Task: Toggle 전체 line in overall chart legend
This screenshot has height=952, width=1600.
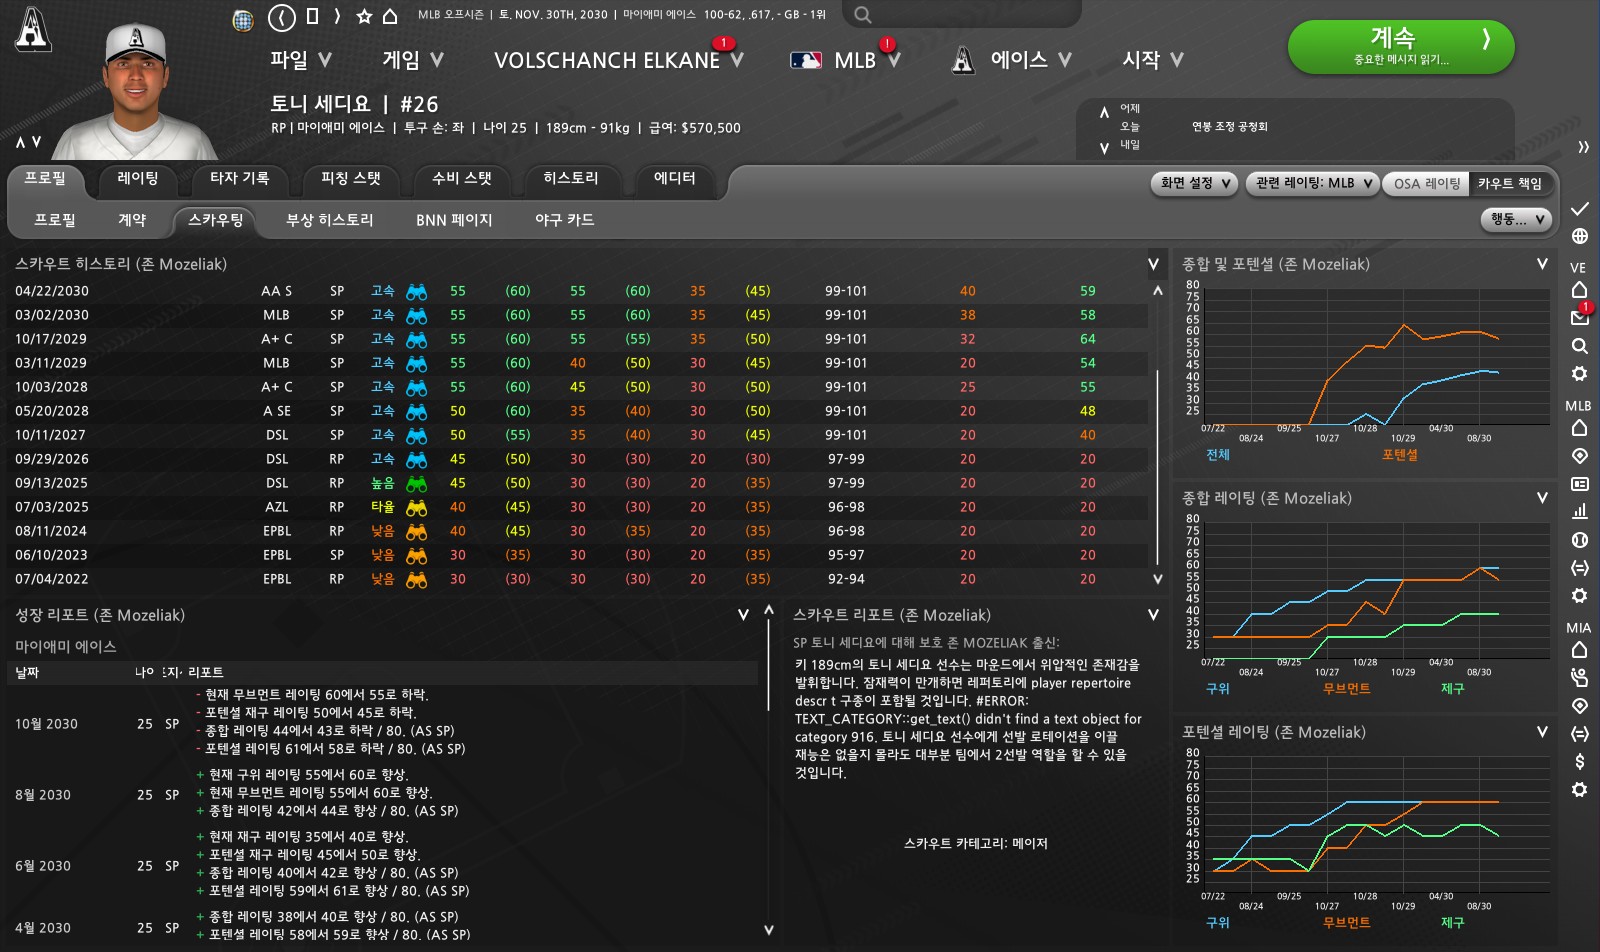Action: (1217, 455)
